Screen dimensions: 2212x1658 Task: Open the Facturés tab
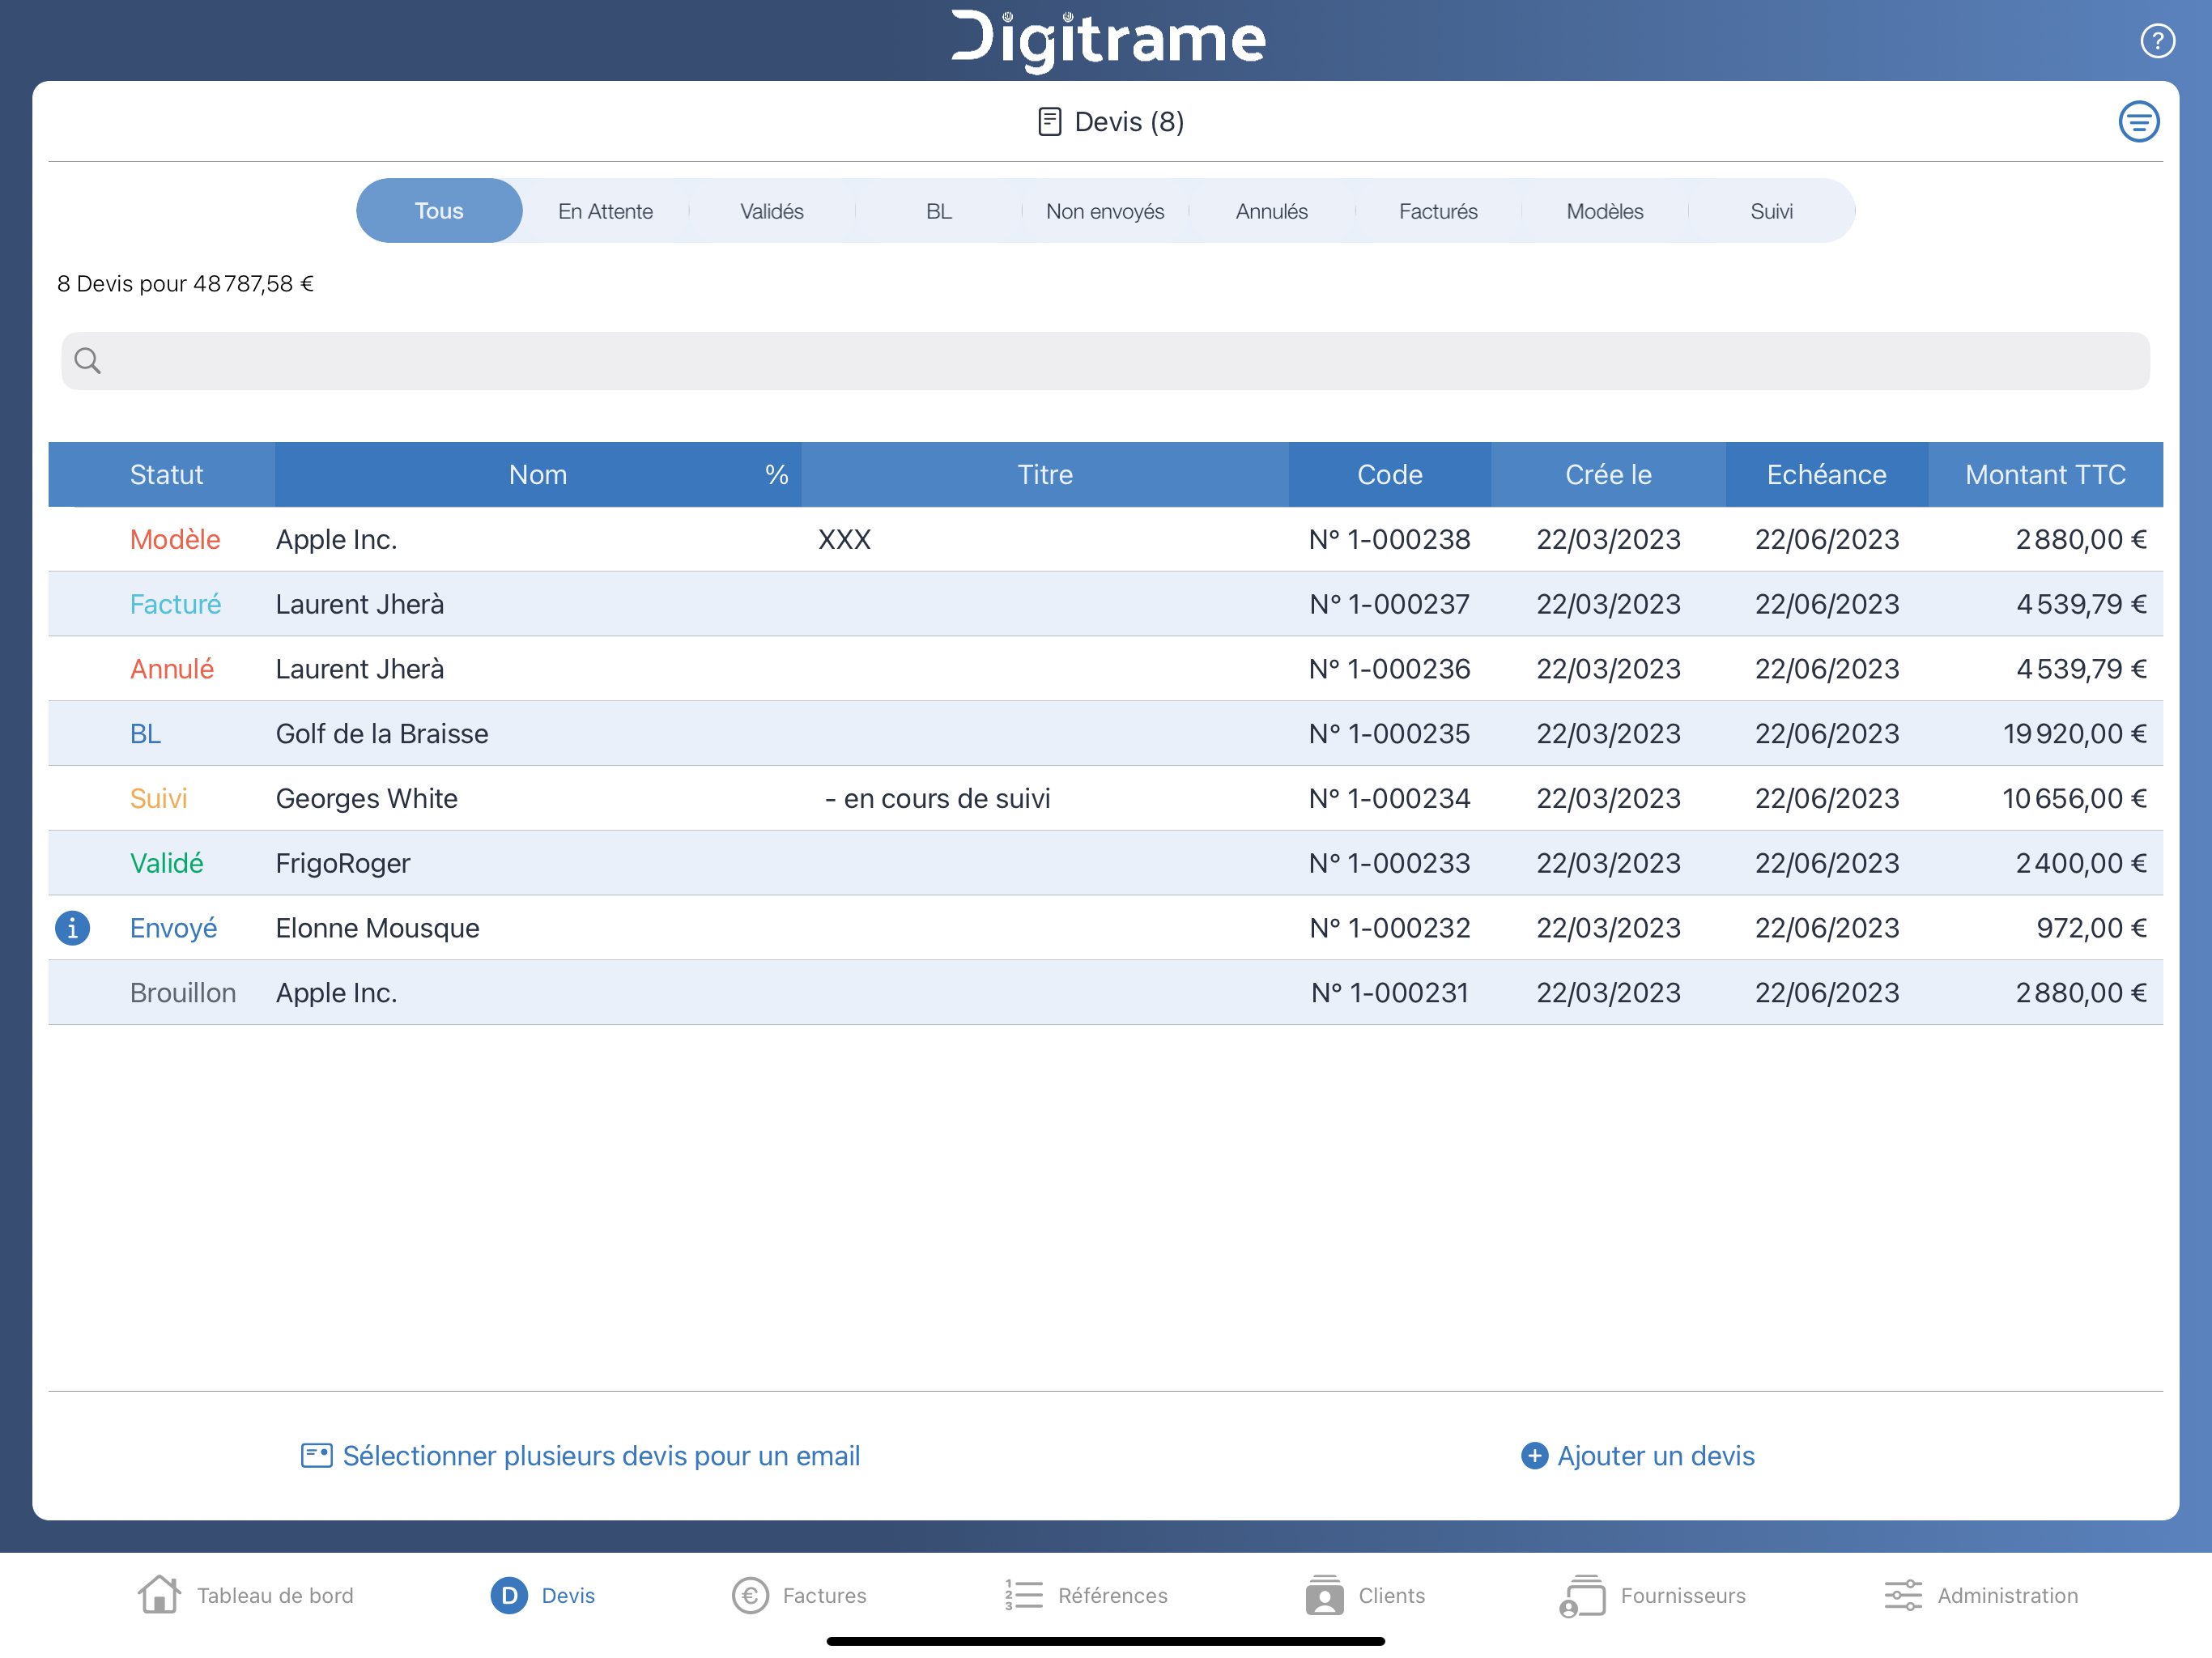1438,211
